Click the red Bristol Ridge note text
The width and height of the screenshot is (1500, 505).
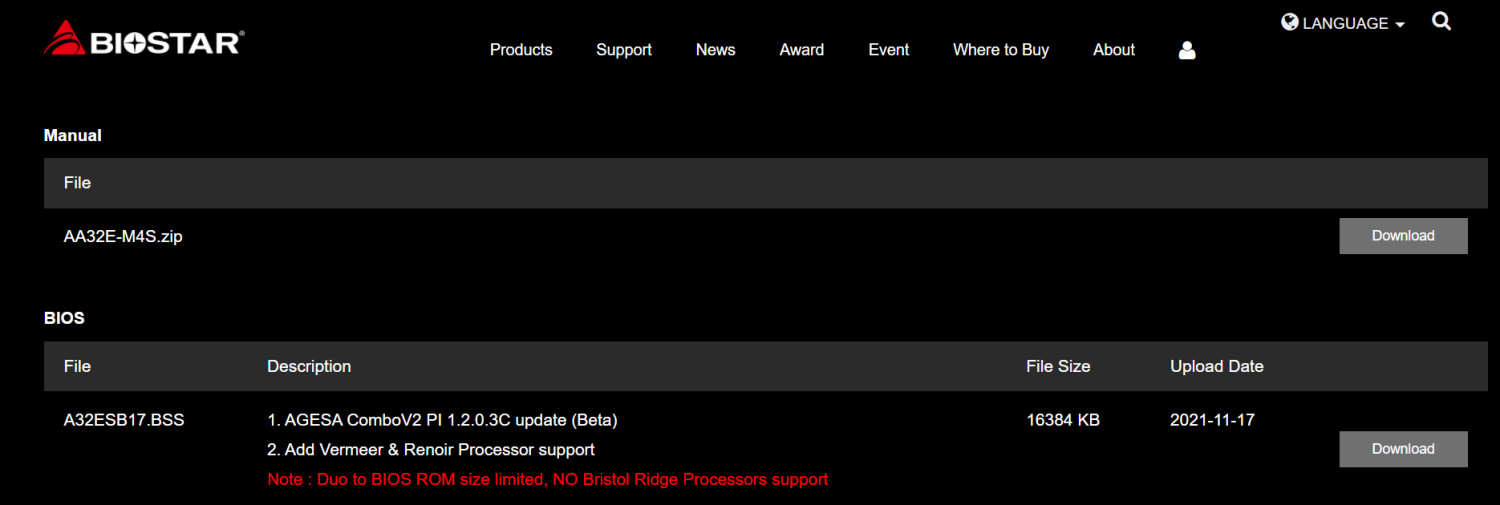click(548, 480)
